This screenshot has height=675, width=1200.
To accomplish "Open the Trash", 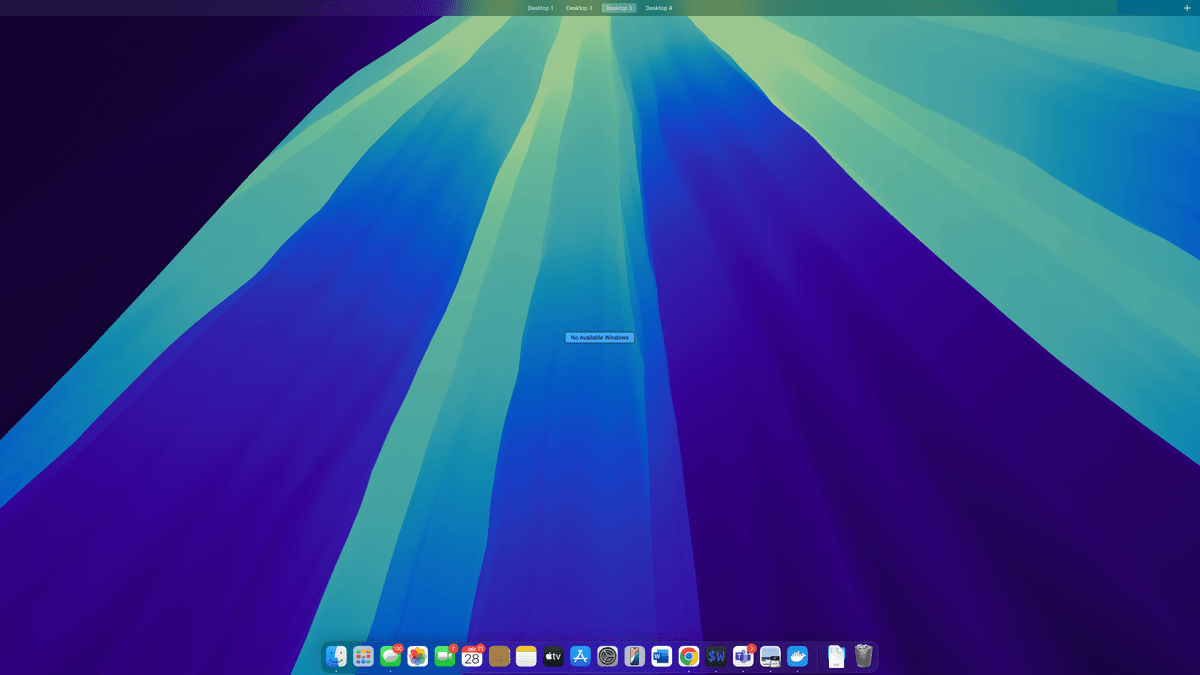I will (864, 656).
